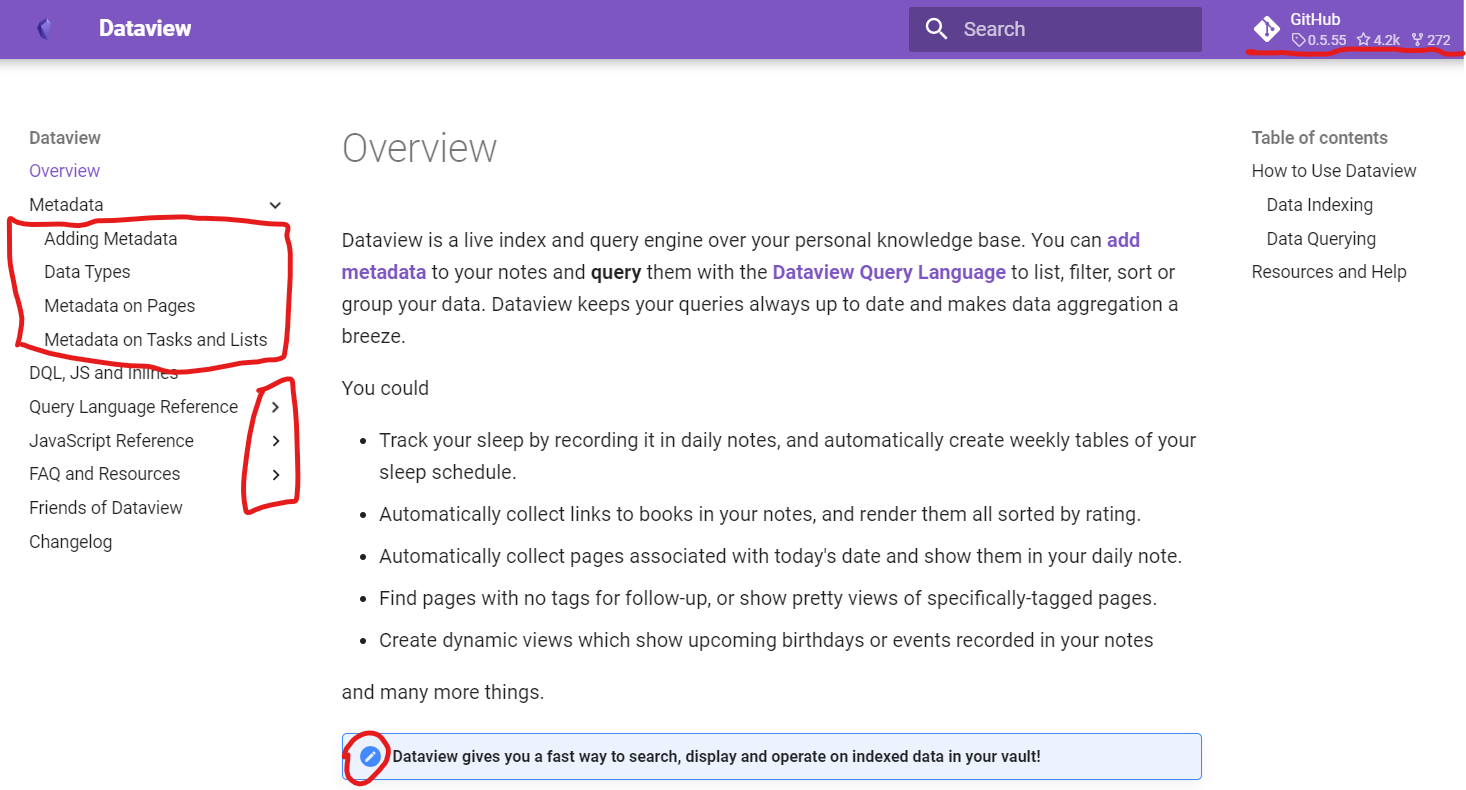Select Overview in the sidebar
Image resolution: width=1466 pixels, height=790 pixels.
click(x=64, y=170)
